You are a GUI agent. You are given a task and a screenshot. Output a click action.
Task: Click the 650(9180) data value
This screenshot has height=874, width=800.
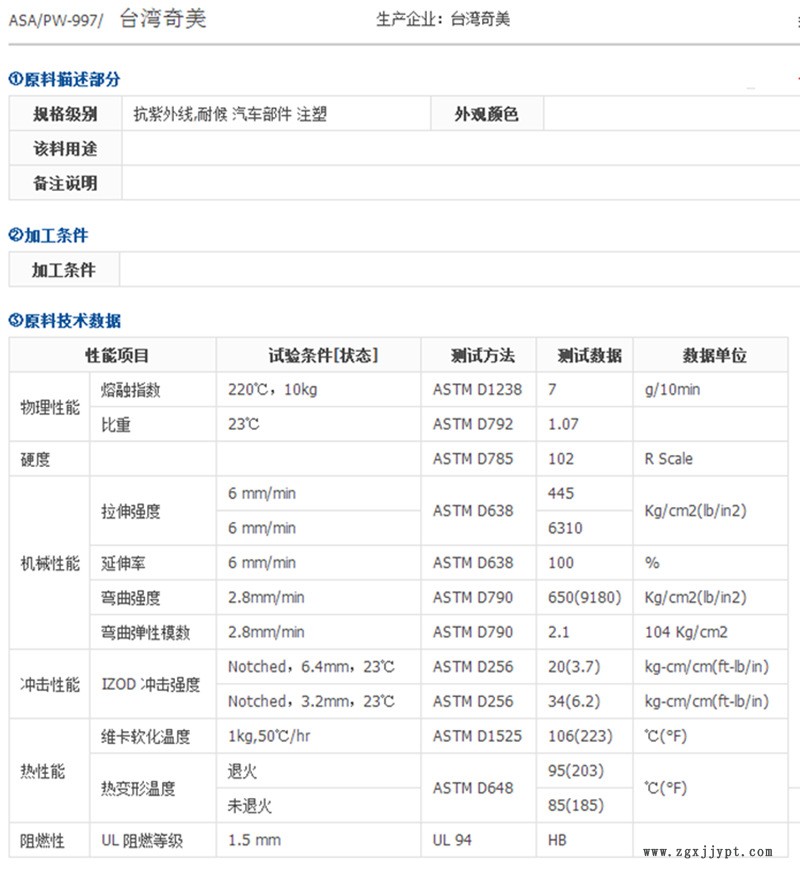click(584, 597)
